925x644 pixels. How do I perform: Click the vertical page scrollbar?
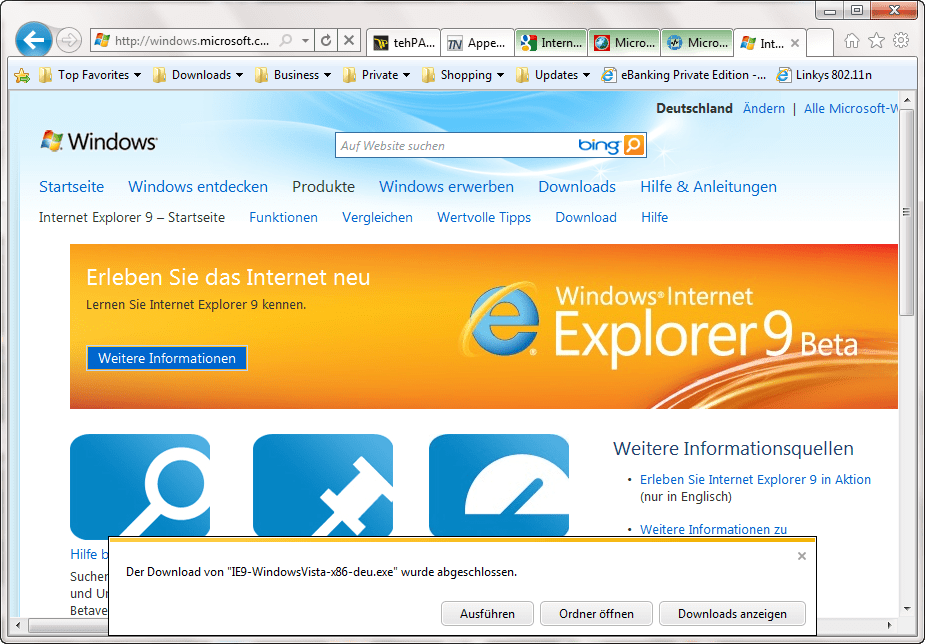[x=907, y=260]
